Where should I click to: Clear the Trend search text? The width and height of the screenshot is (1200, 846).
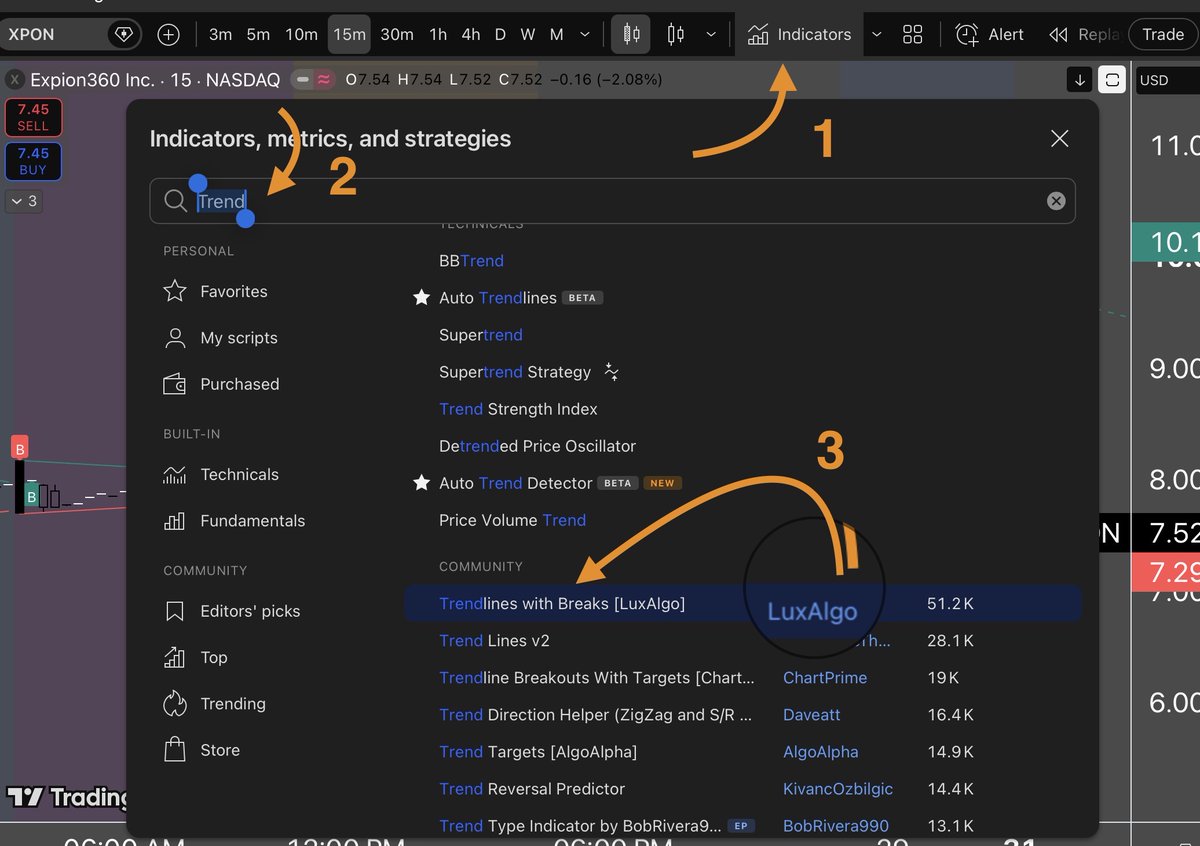coord(1056,201)
